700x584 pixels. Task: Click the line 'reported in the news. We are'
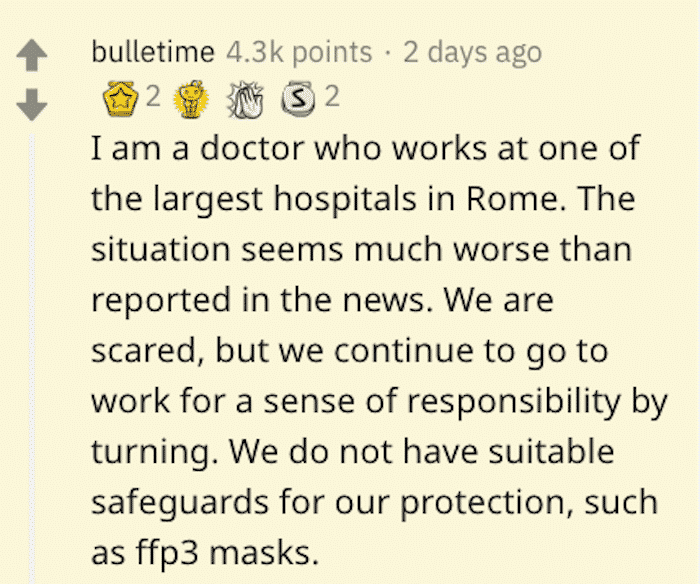coord(322,299)
